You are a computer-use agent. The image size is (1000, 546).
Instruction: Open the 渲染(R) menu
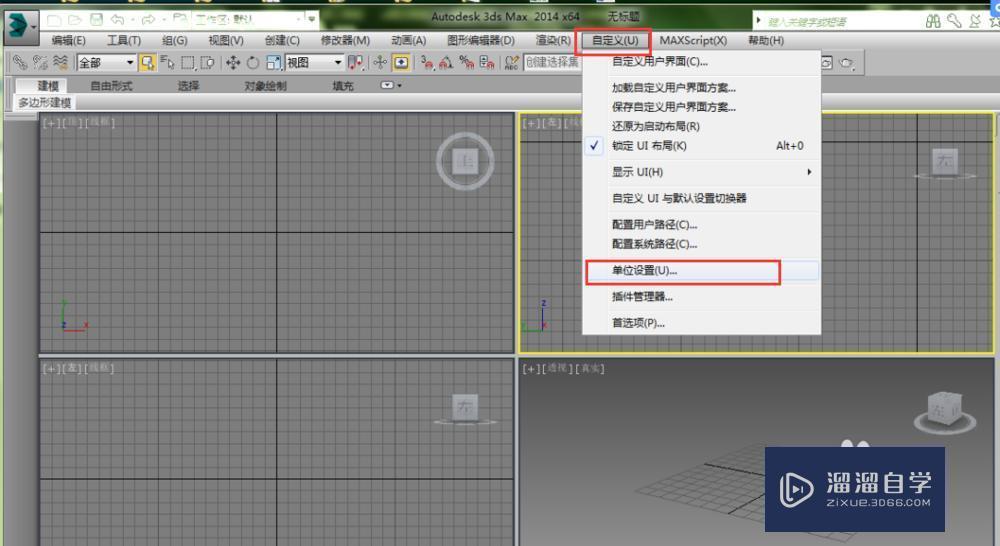coord(553,40)
